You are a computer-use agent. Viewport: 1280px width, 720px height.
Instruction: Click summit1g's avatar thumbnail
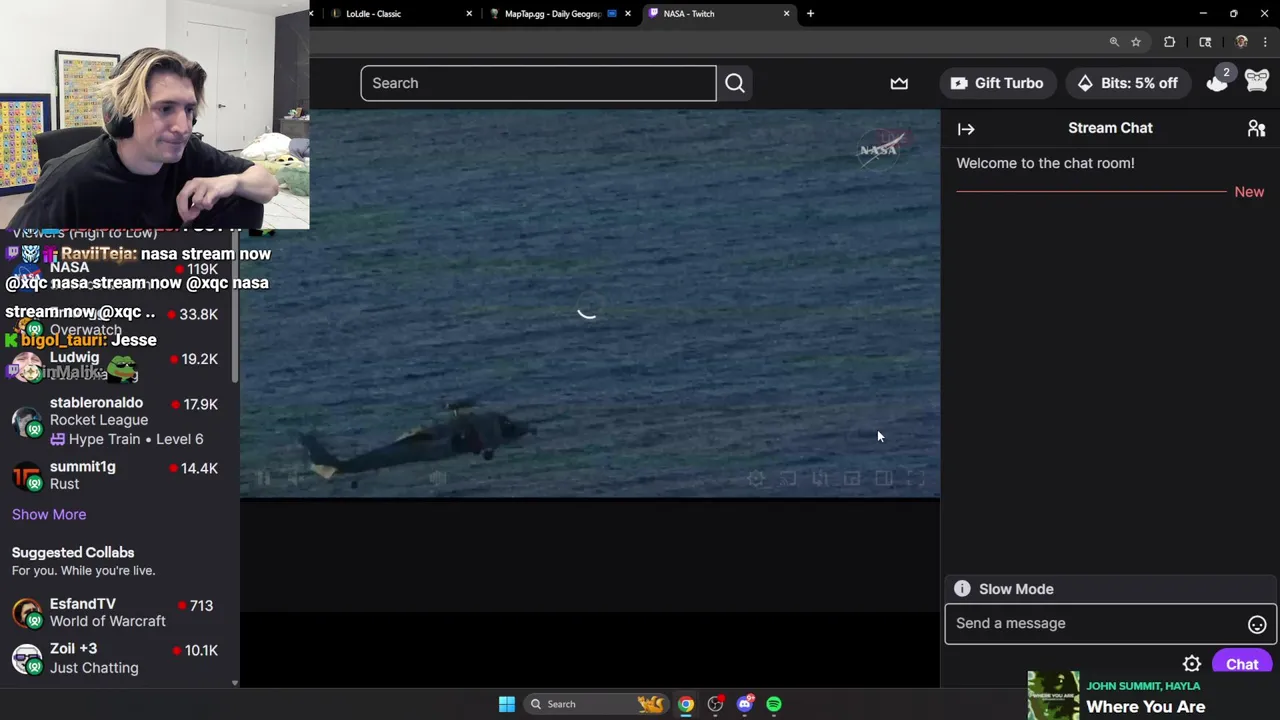tap(27, 476)
